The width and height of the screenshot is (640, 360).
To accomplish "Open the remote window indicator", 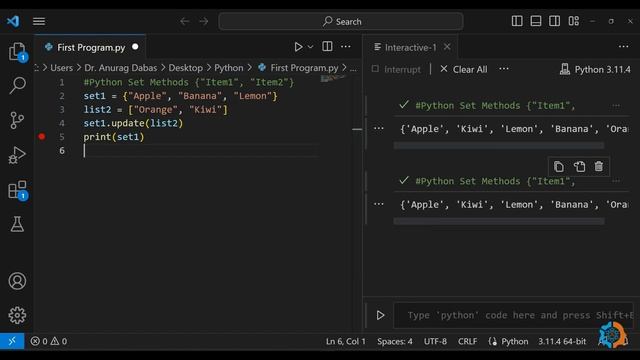I will tap(12, 341).
